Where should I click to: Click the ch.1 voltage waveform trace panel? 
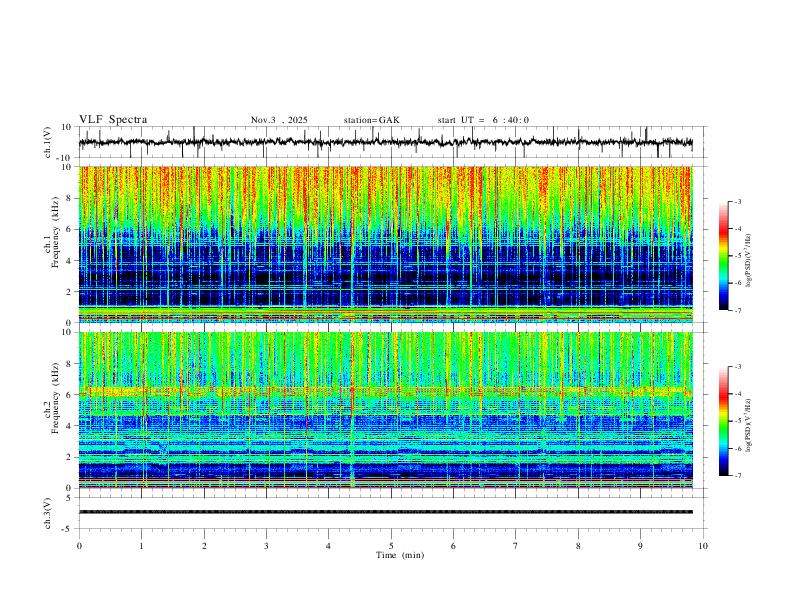[x=393, y=142]
